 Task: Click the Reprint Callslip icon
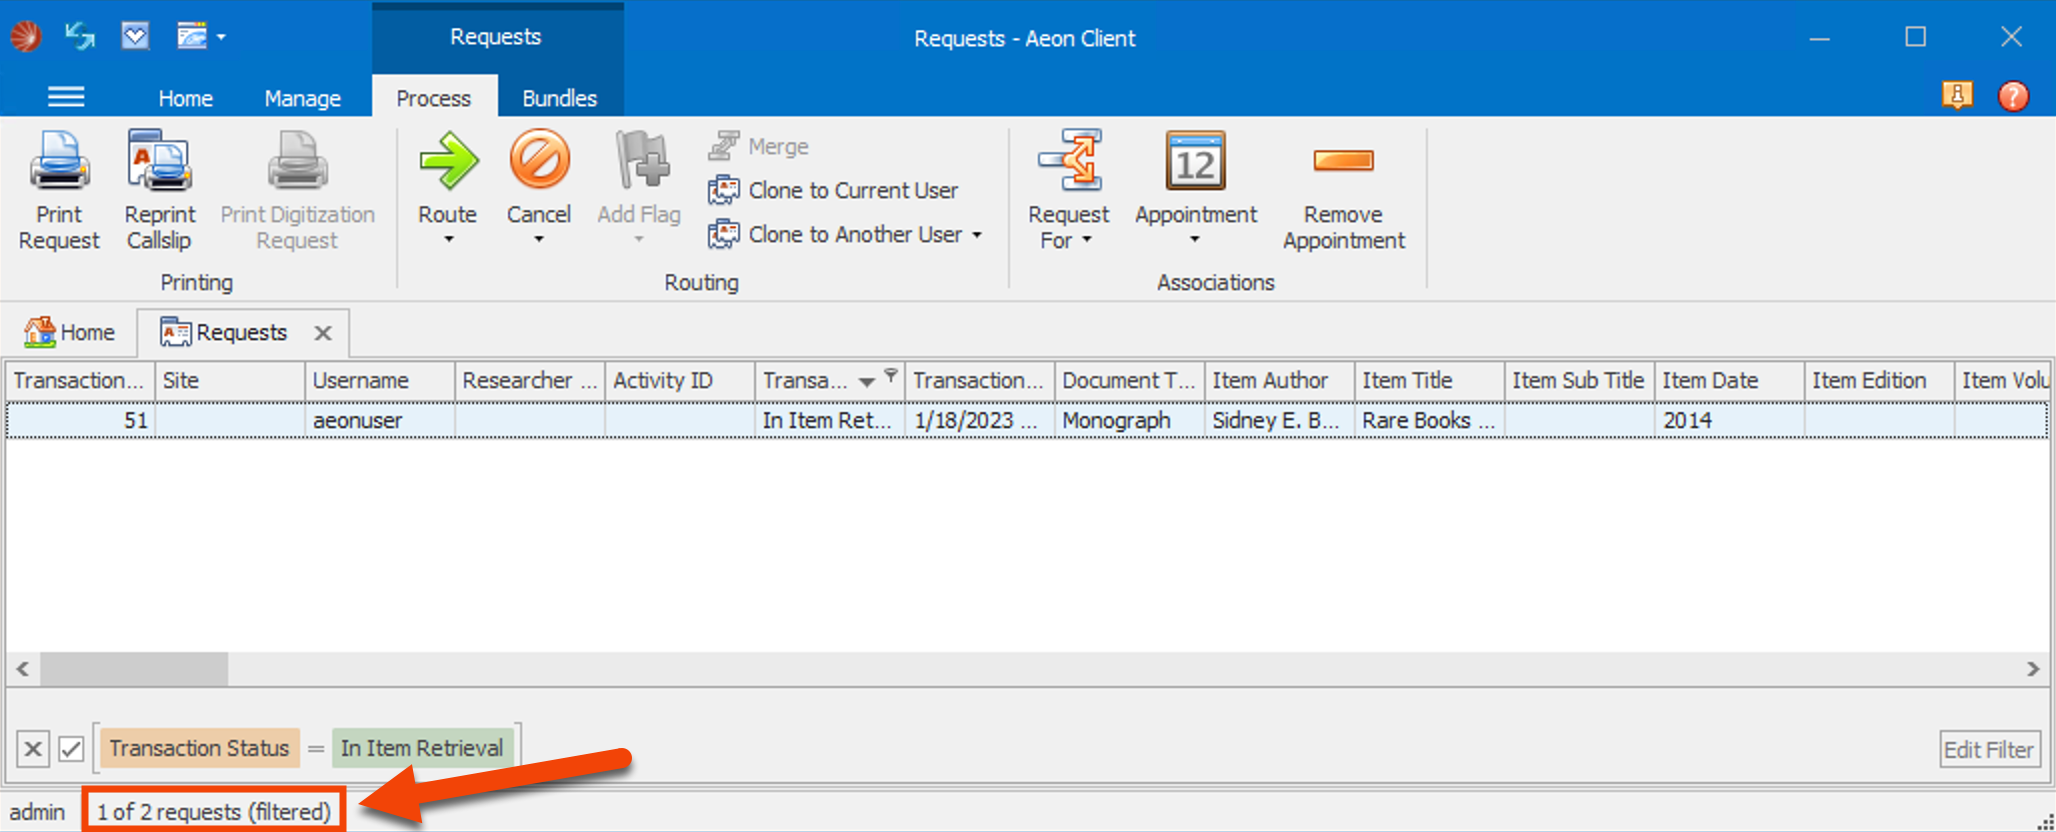[159, 163]
